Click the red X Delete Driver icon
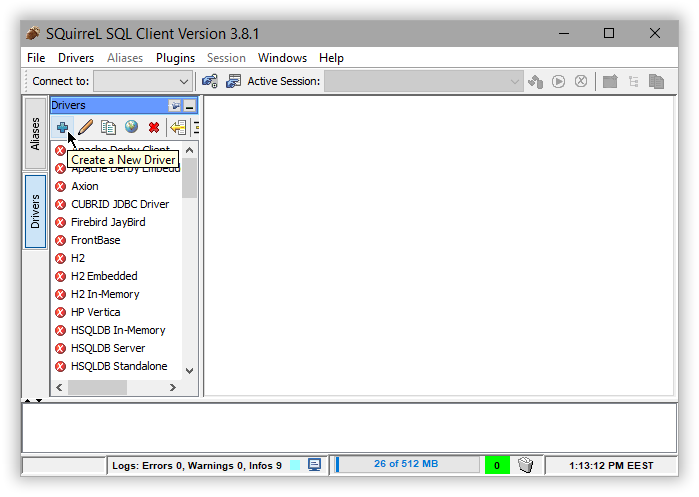 click(154, 127)
